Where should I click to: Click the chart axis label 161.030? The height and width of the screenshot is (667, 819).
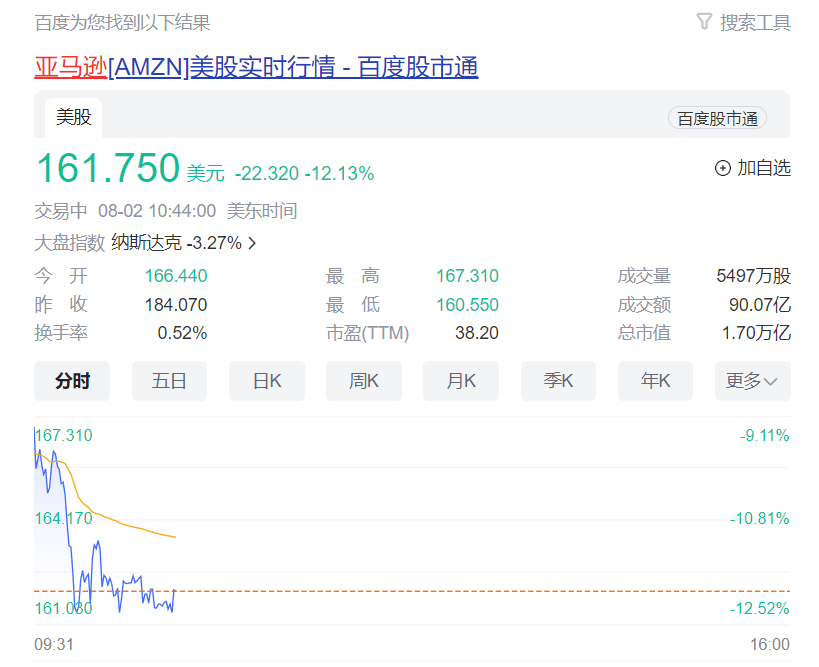click(x=63, y=608)
